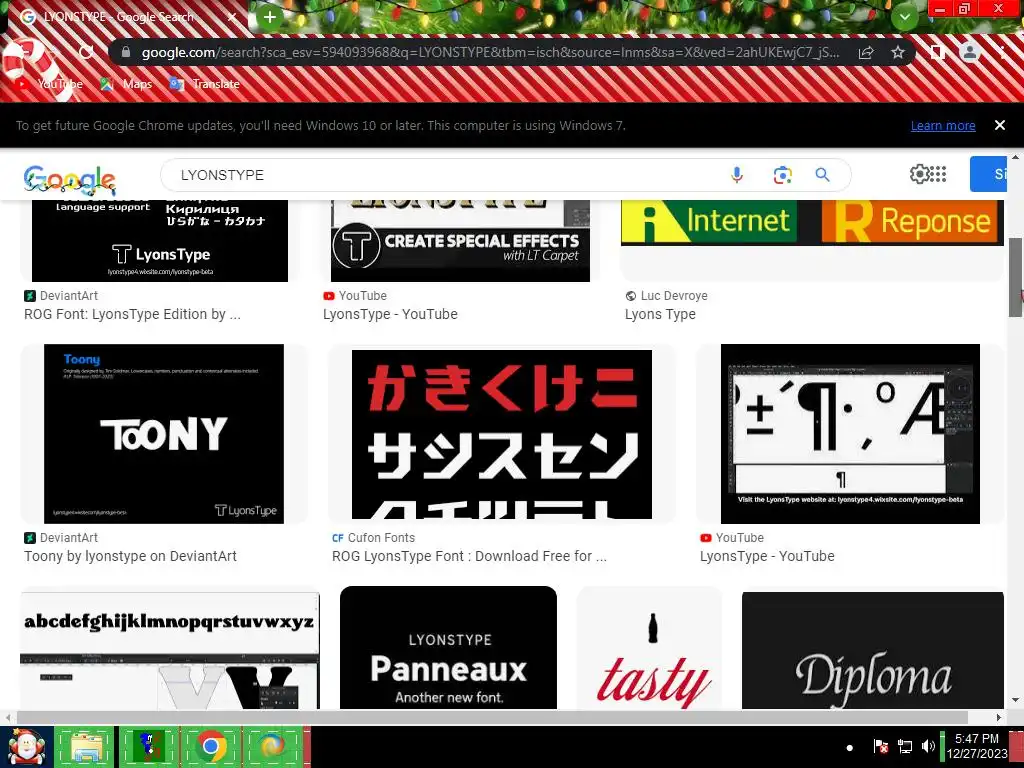
Task: Open Create Special Effects LT Carpet thumbnail
Action: 460,241
